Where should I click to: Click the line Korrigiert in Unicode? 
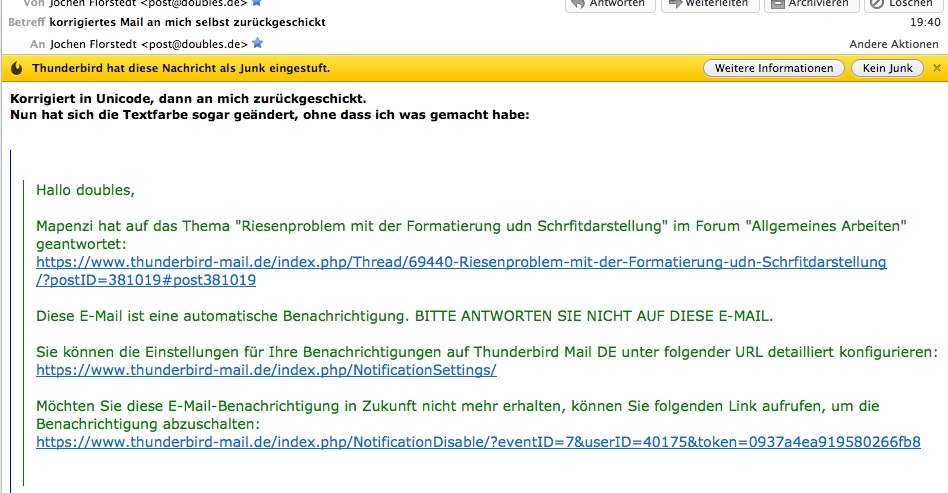click(188, 99)
